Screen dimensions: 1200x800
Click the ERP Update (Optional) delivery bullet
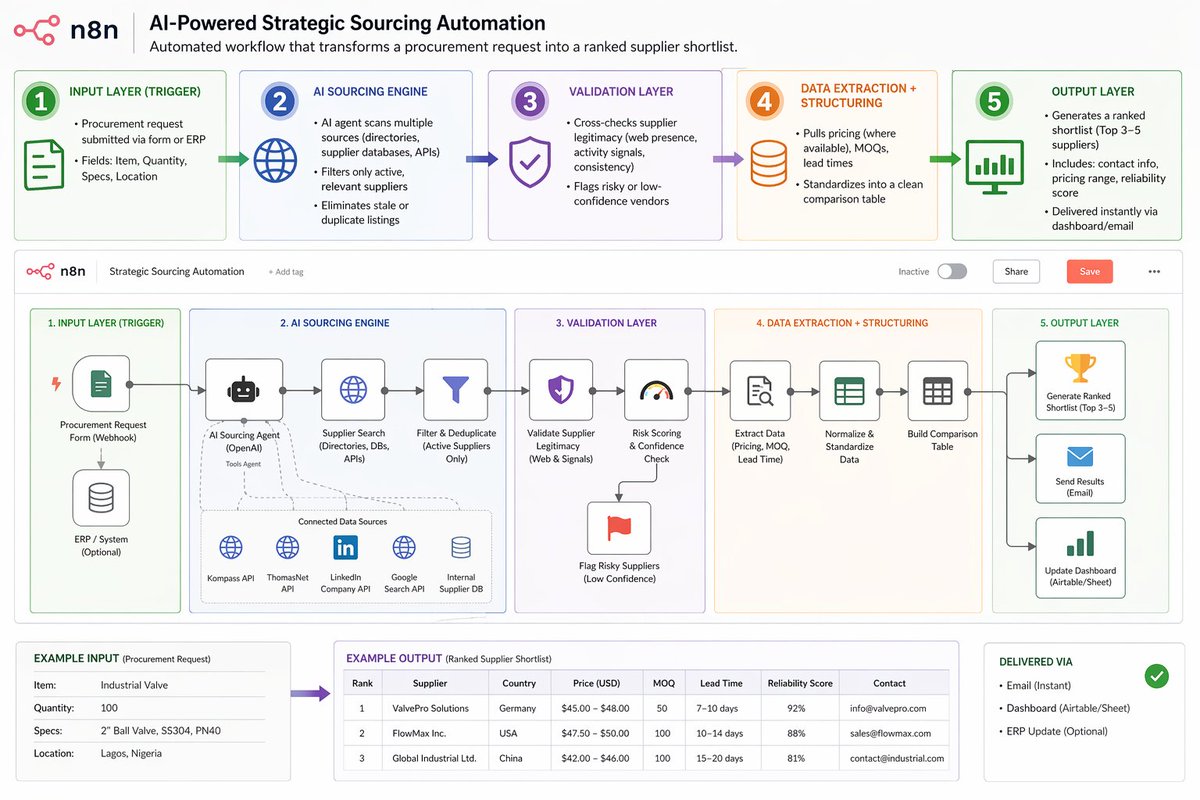[1057, 731]
